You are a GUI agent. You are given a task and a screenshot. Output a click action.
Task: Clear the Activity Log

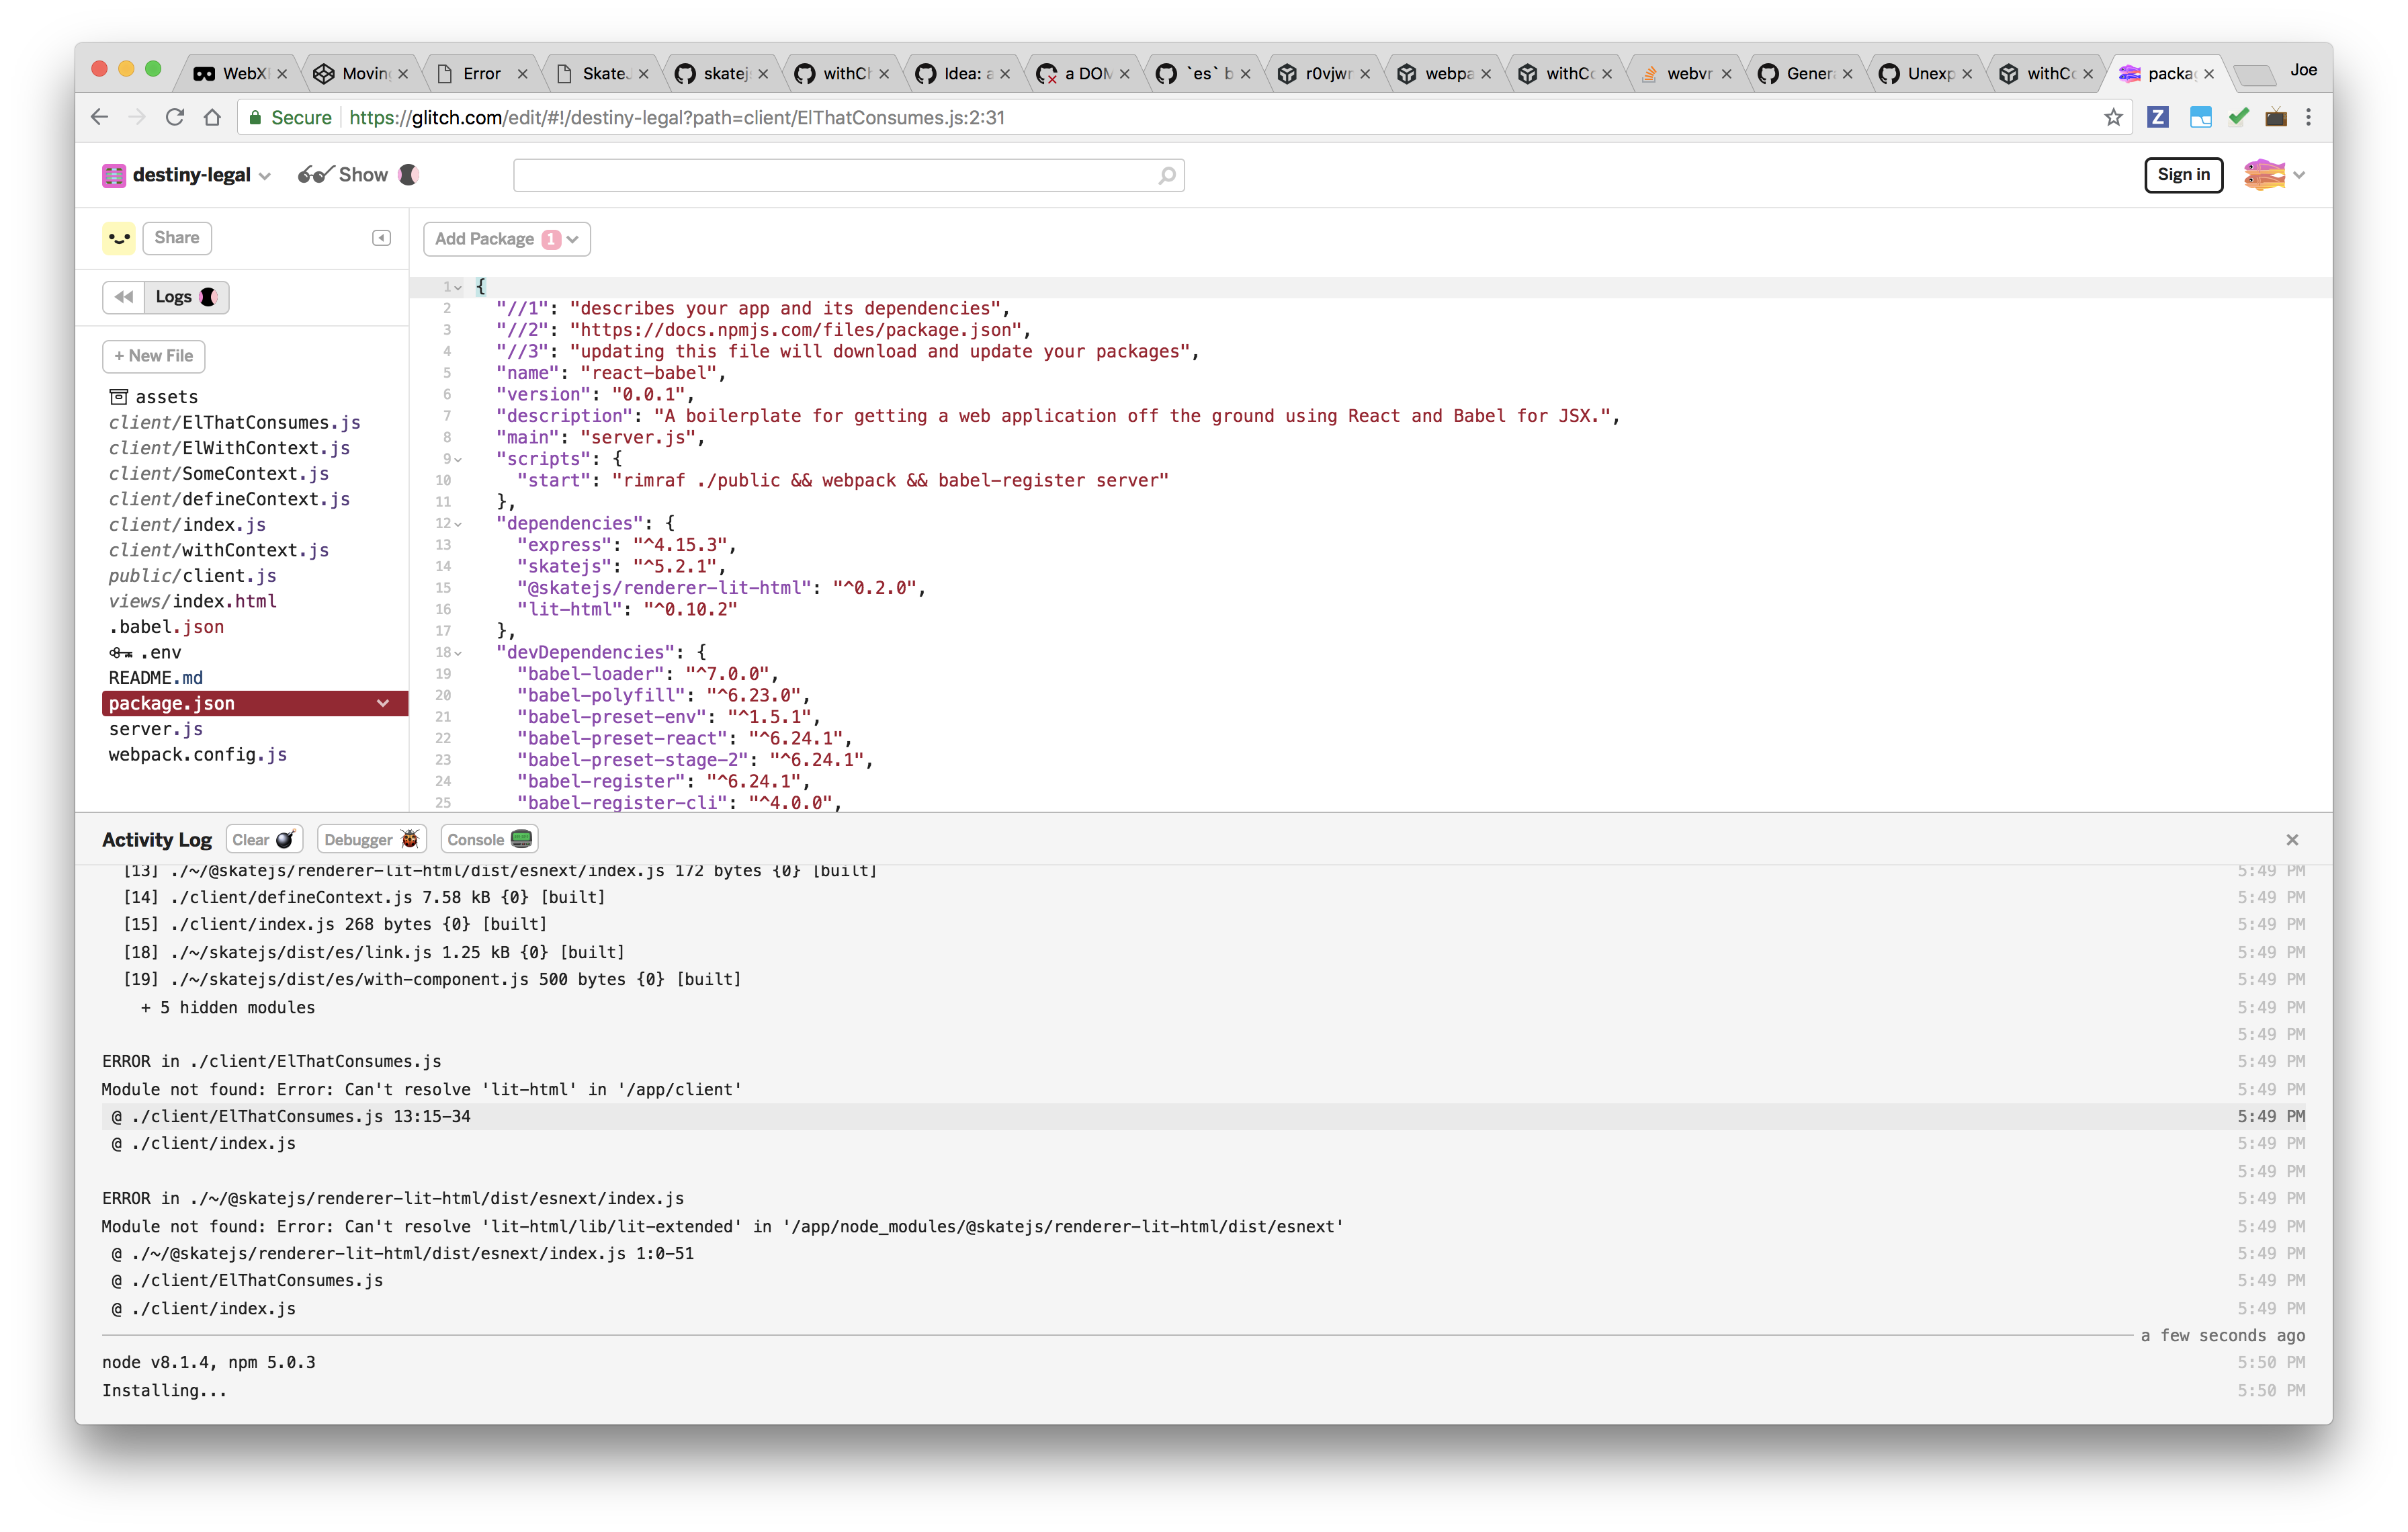tap(264, 840)
